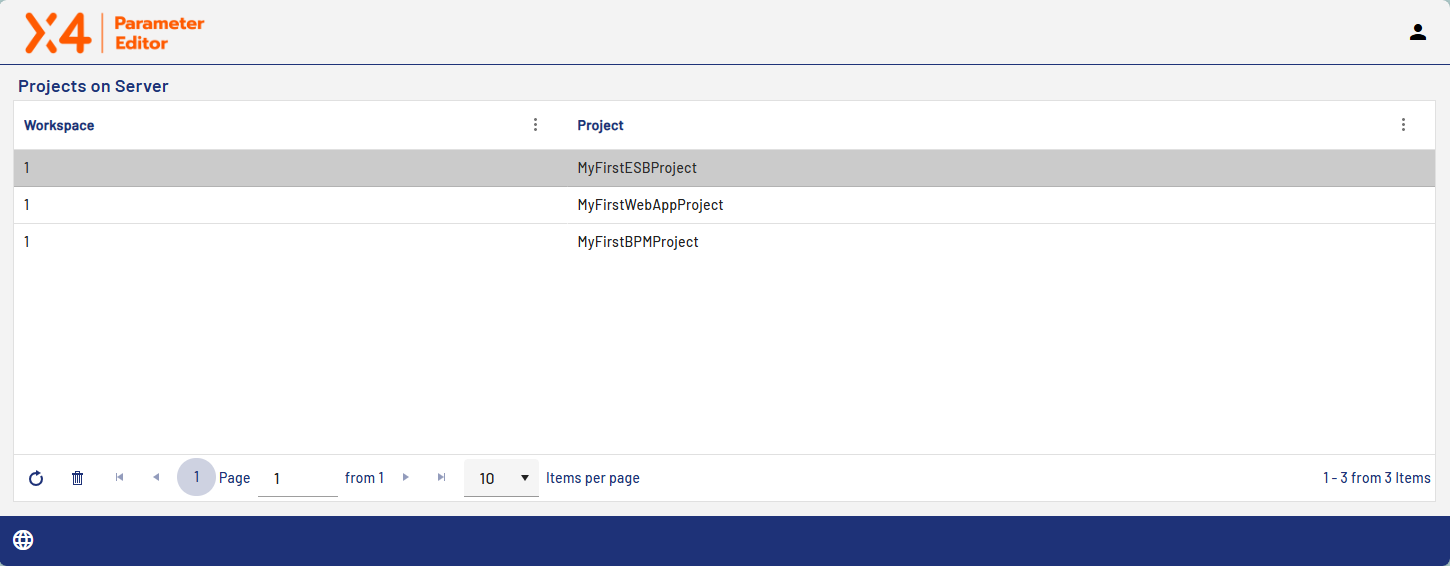The width and height of the screenshot is (1450, 566).
Task: Sort by the Workspace column header
Action: [59, 126]
